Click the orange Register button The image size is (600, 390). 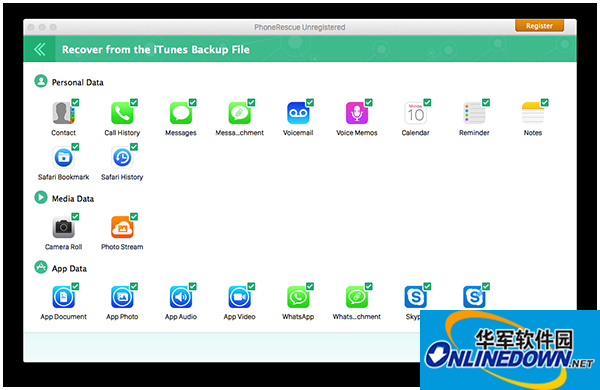539,26
